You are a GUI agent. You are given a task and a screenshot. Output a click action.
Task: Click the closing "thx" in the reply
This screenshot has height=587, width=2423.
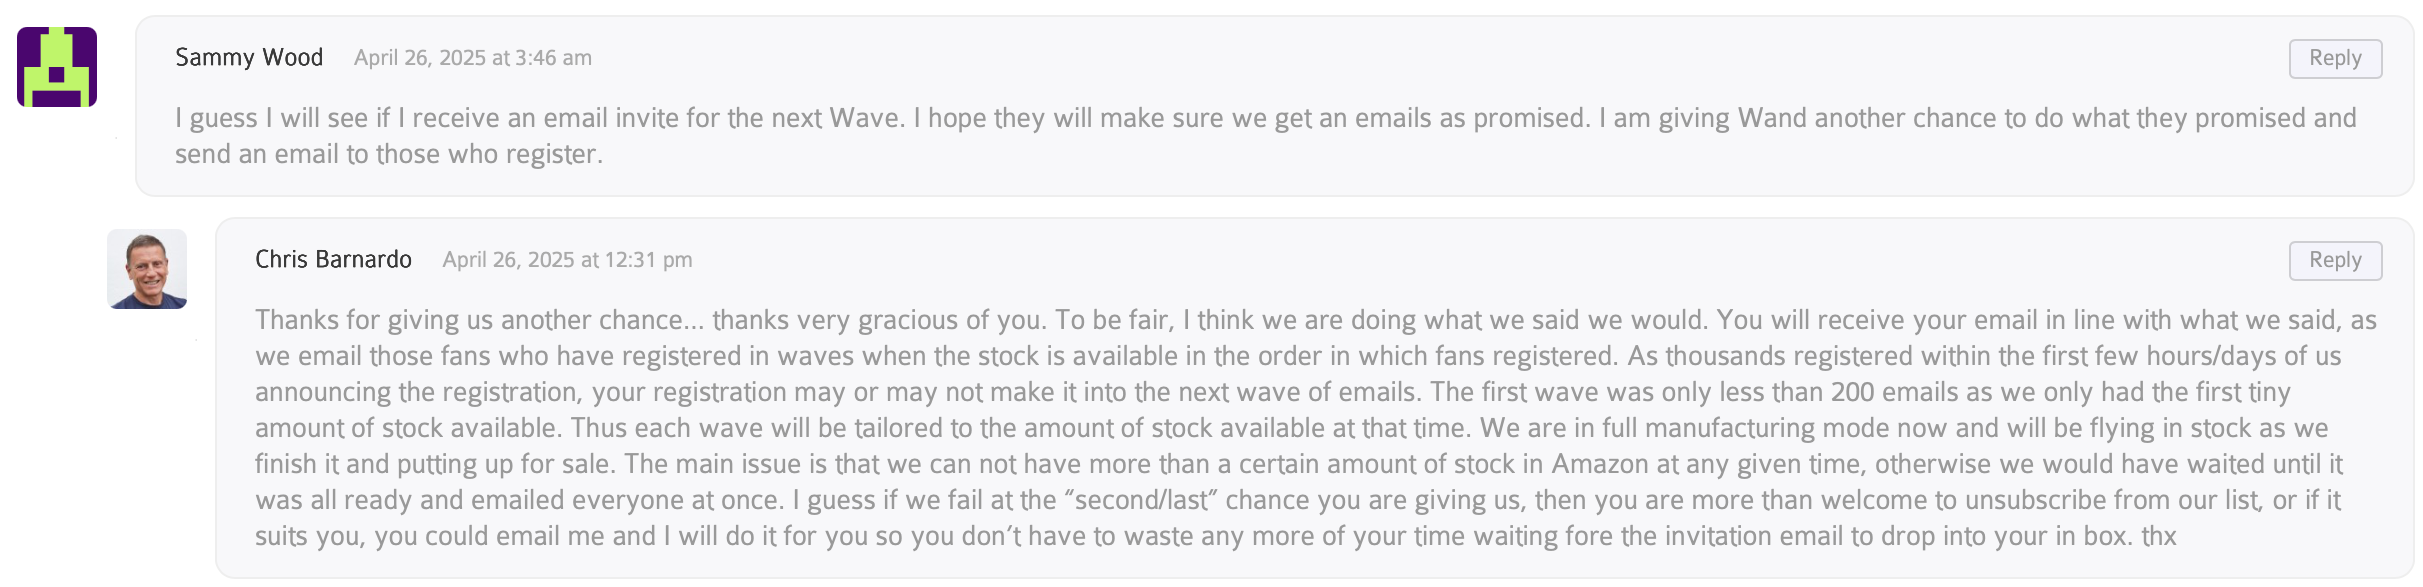coord(2158,536)
